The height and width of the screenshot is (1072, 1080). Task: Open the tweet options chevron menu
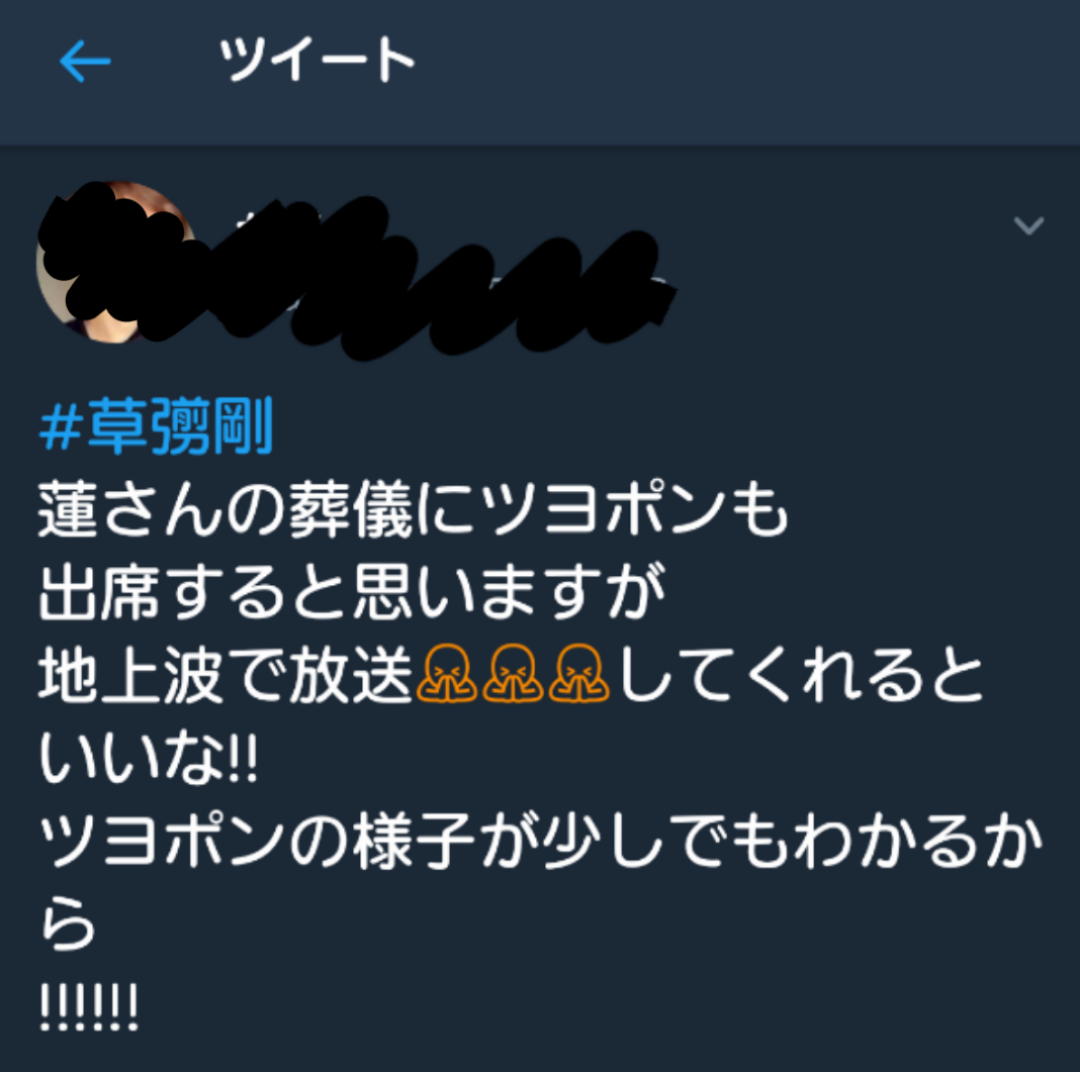click(x=1028, y=225)
